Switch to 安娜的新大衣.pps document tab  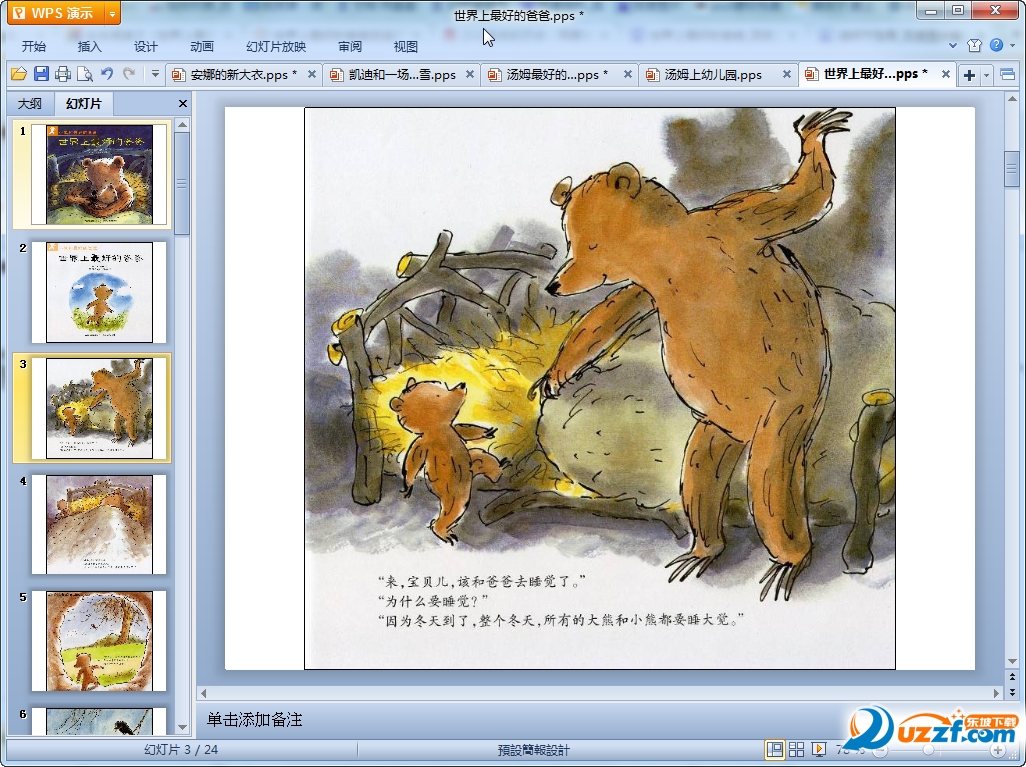(x=243, y=75)
